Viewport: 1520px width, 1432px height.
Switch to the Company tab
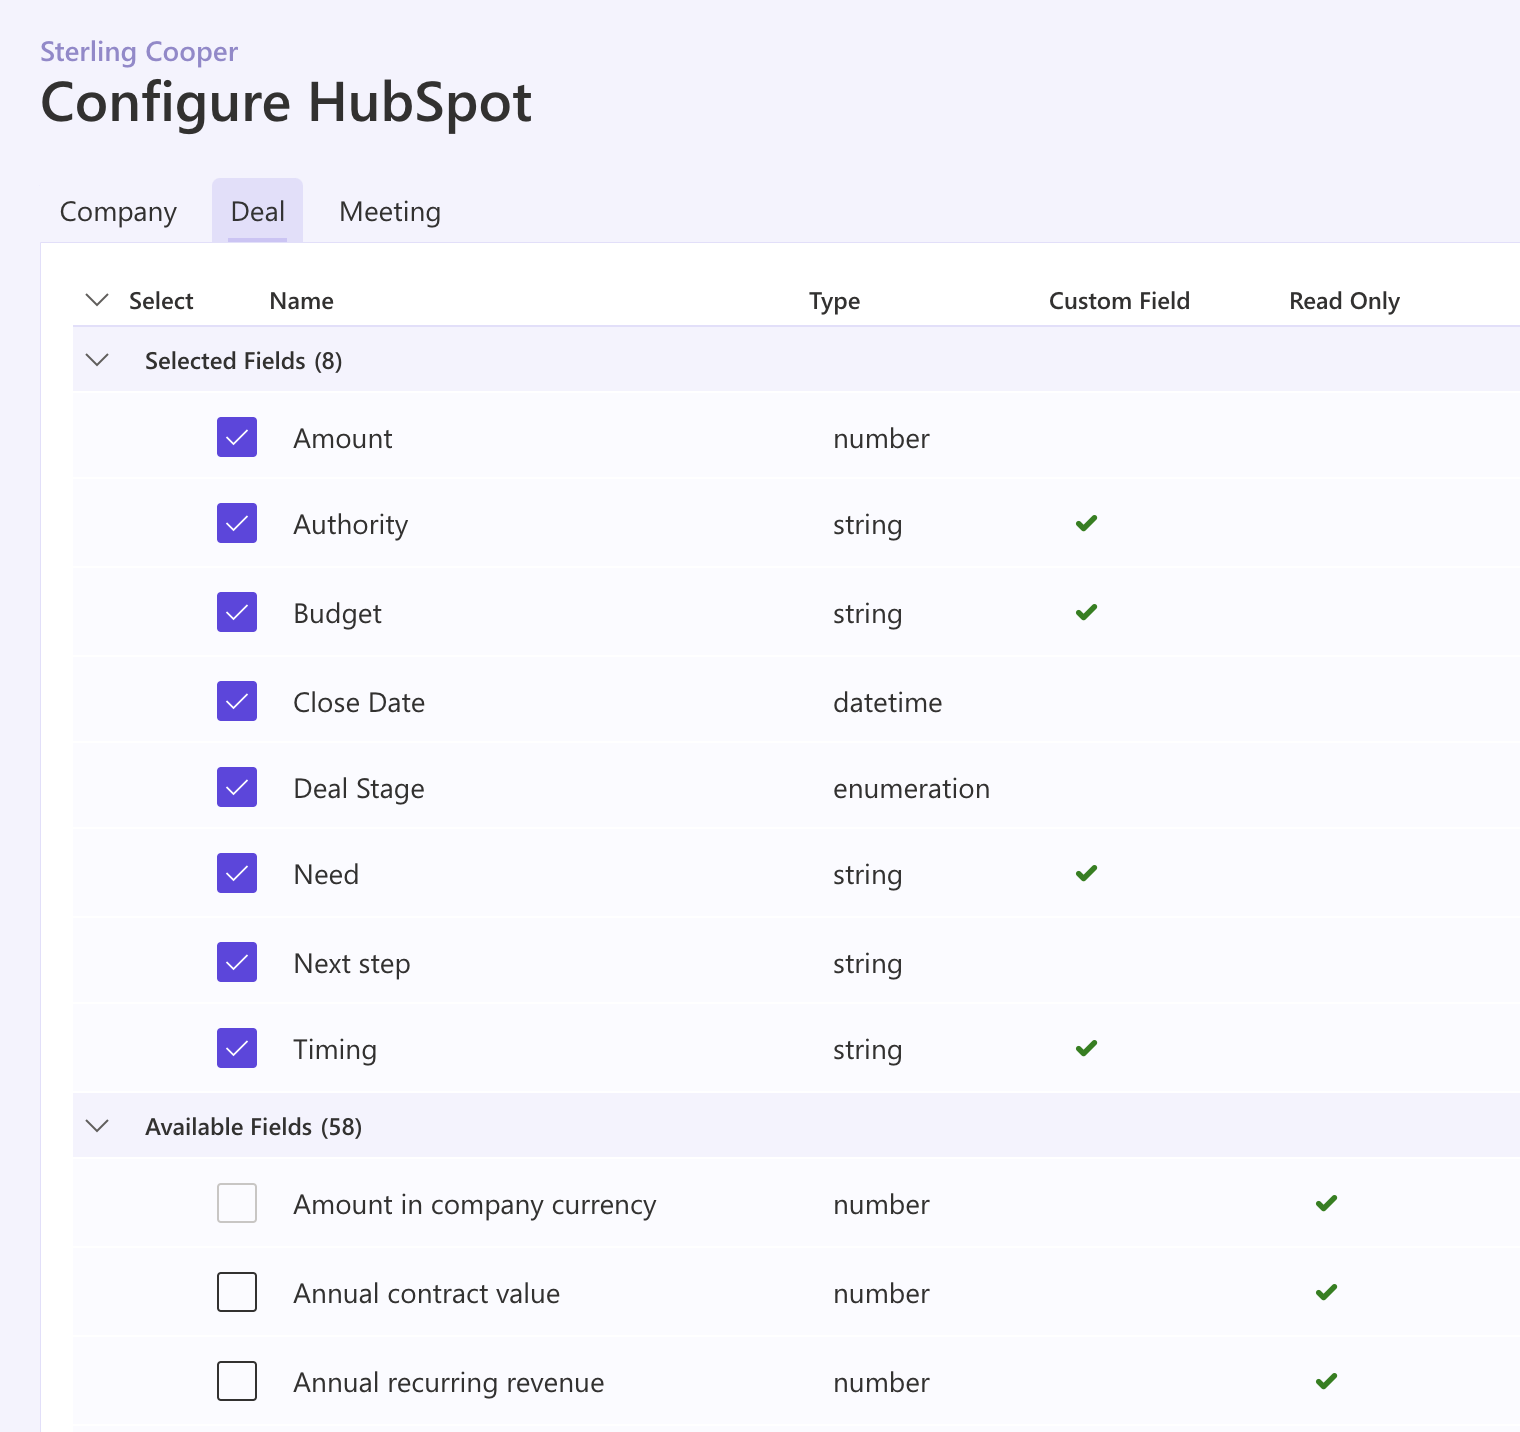(118, 211)
